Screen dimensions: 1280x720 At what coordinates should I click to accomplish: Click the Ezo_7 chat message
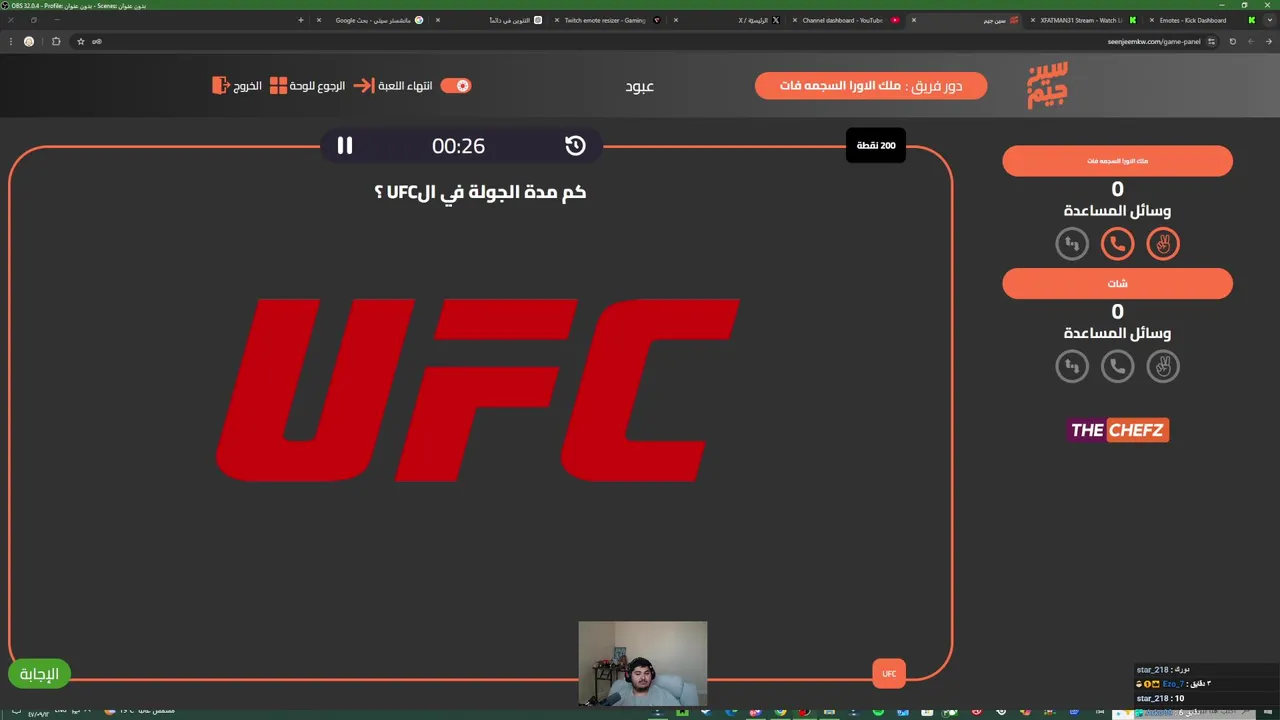point(1173,684)
